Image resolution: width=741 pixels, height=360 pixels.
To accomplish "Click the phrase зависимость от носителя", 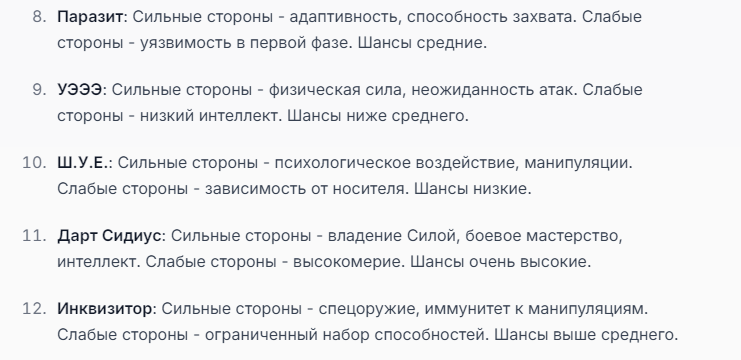I will [307, 189].
